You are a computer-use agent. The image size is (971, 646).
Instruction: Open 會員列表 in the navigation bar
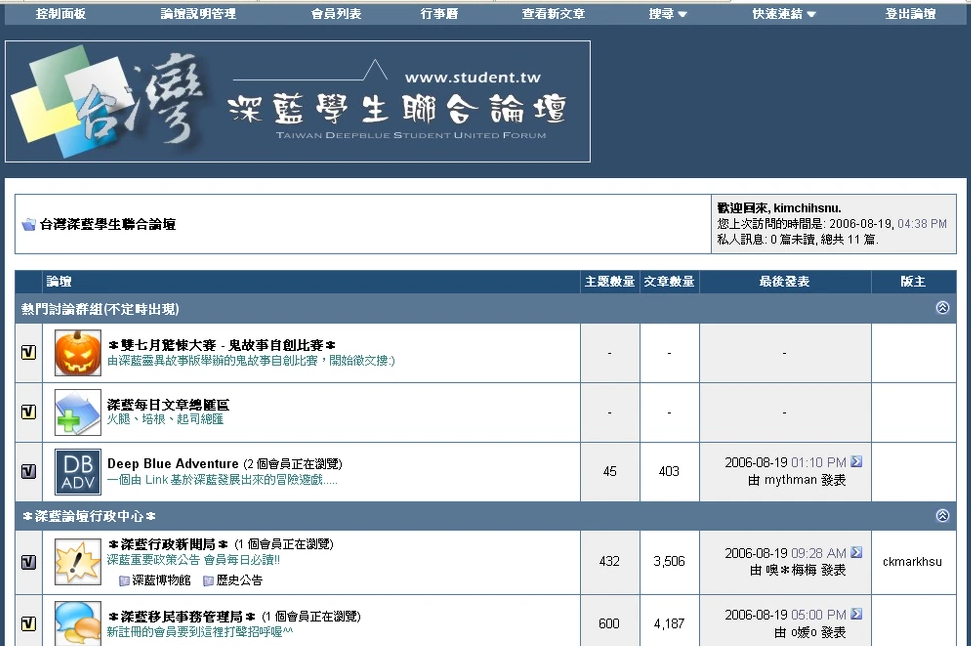[336, 14]
